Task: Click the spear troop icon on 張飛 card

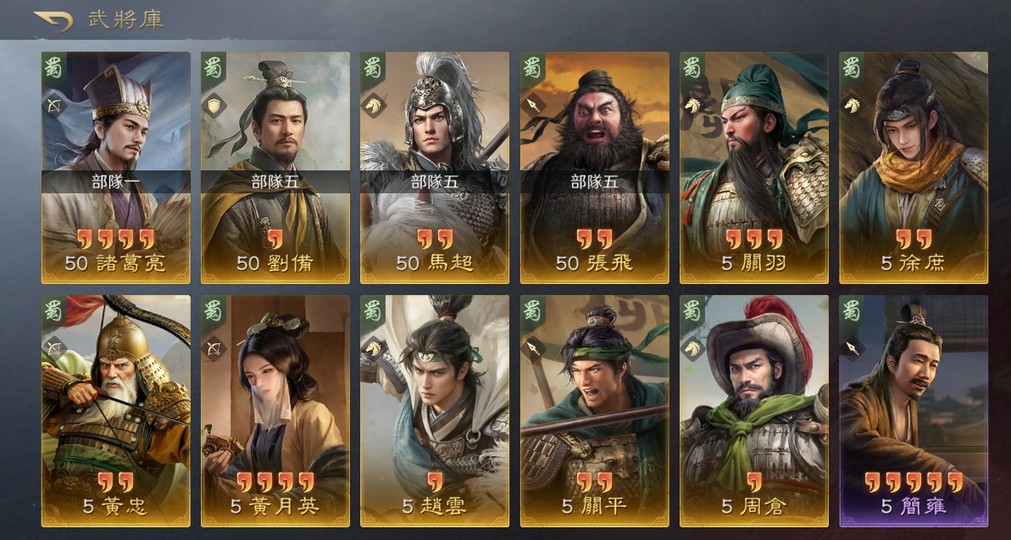Action: tap(533, 105)
